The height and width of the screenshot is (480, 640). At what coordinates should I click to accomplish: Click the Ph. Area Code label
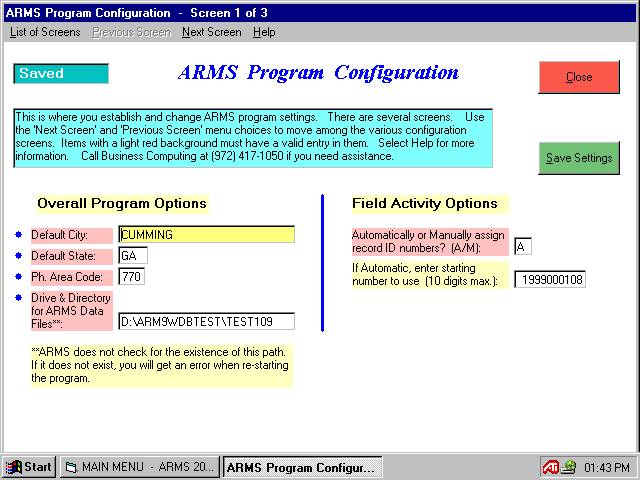(71, 277)
